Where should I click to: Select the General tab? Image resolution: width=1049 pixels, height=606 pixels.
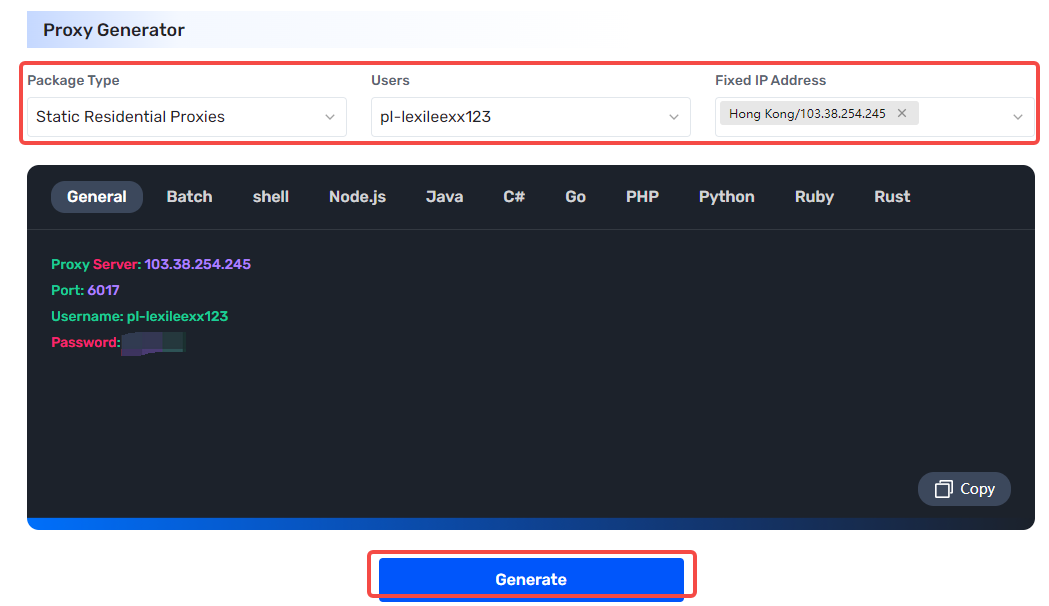[97, 197]
